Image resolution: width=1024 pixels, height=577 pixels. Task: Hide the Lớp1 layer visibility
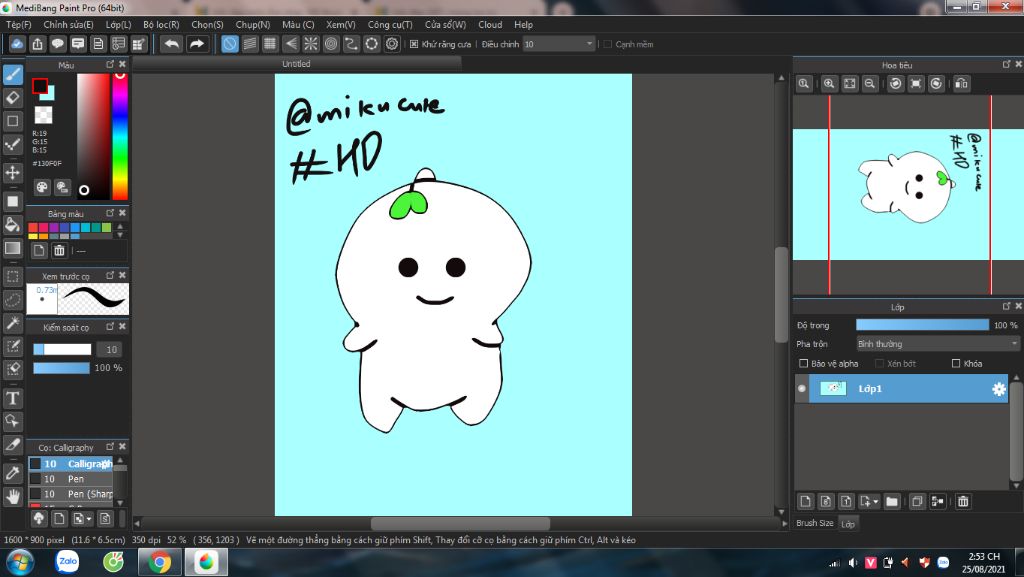tap(802, 388)
